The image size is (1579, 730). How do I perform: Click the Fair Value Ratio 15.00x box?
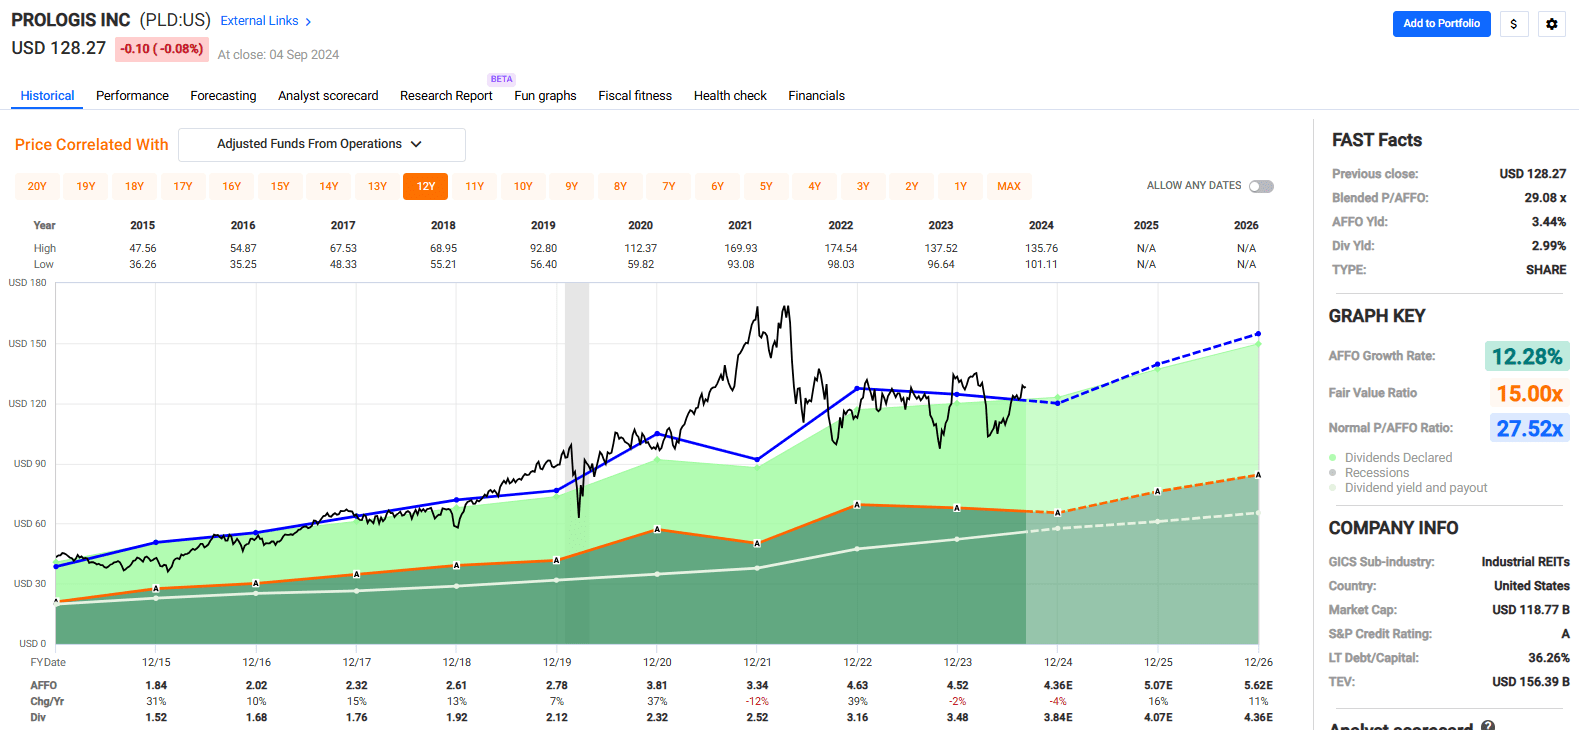click(1529, 393)
